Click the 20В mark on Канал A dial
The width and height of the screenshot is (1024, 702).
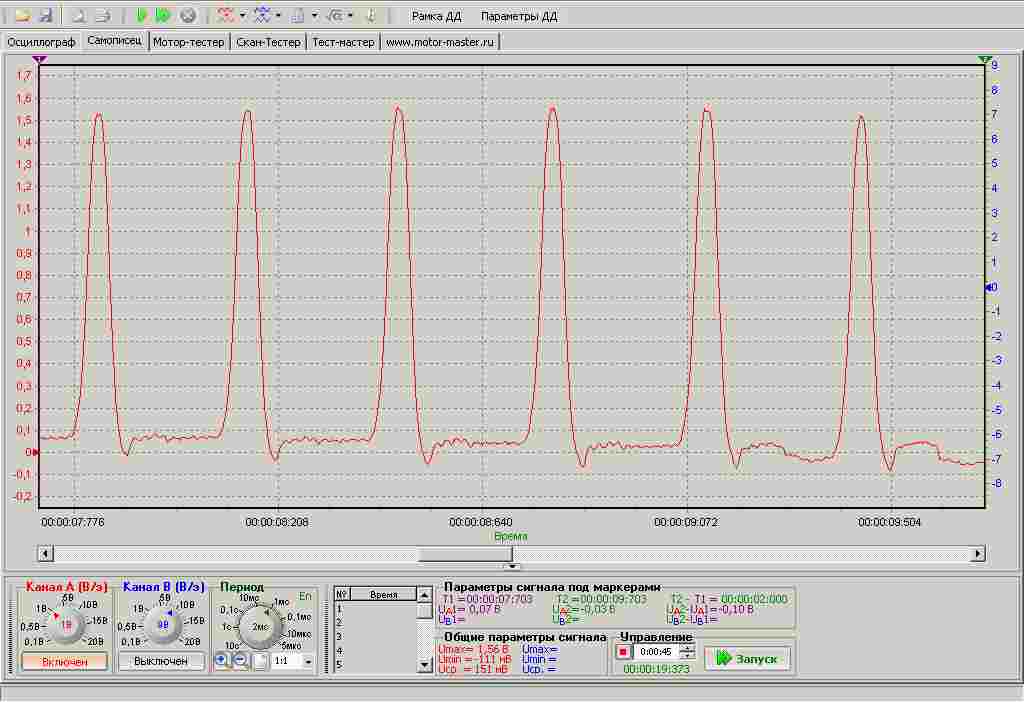pyautogui.click(x=95, y=642)
